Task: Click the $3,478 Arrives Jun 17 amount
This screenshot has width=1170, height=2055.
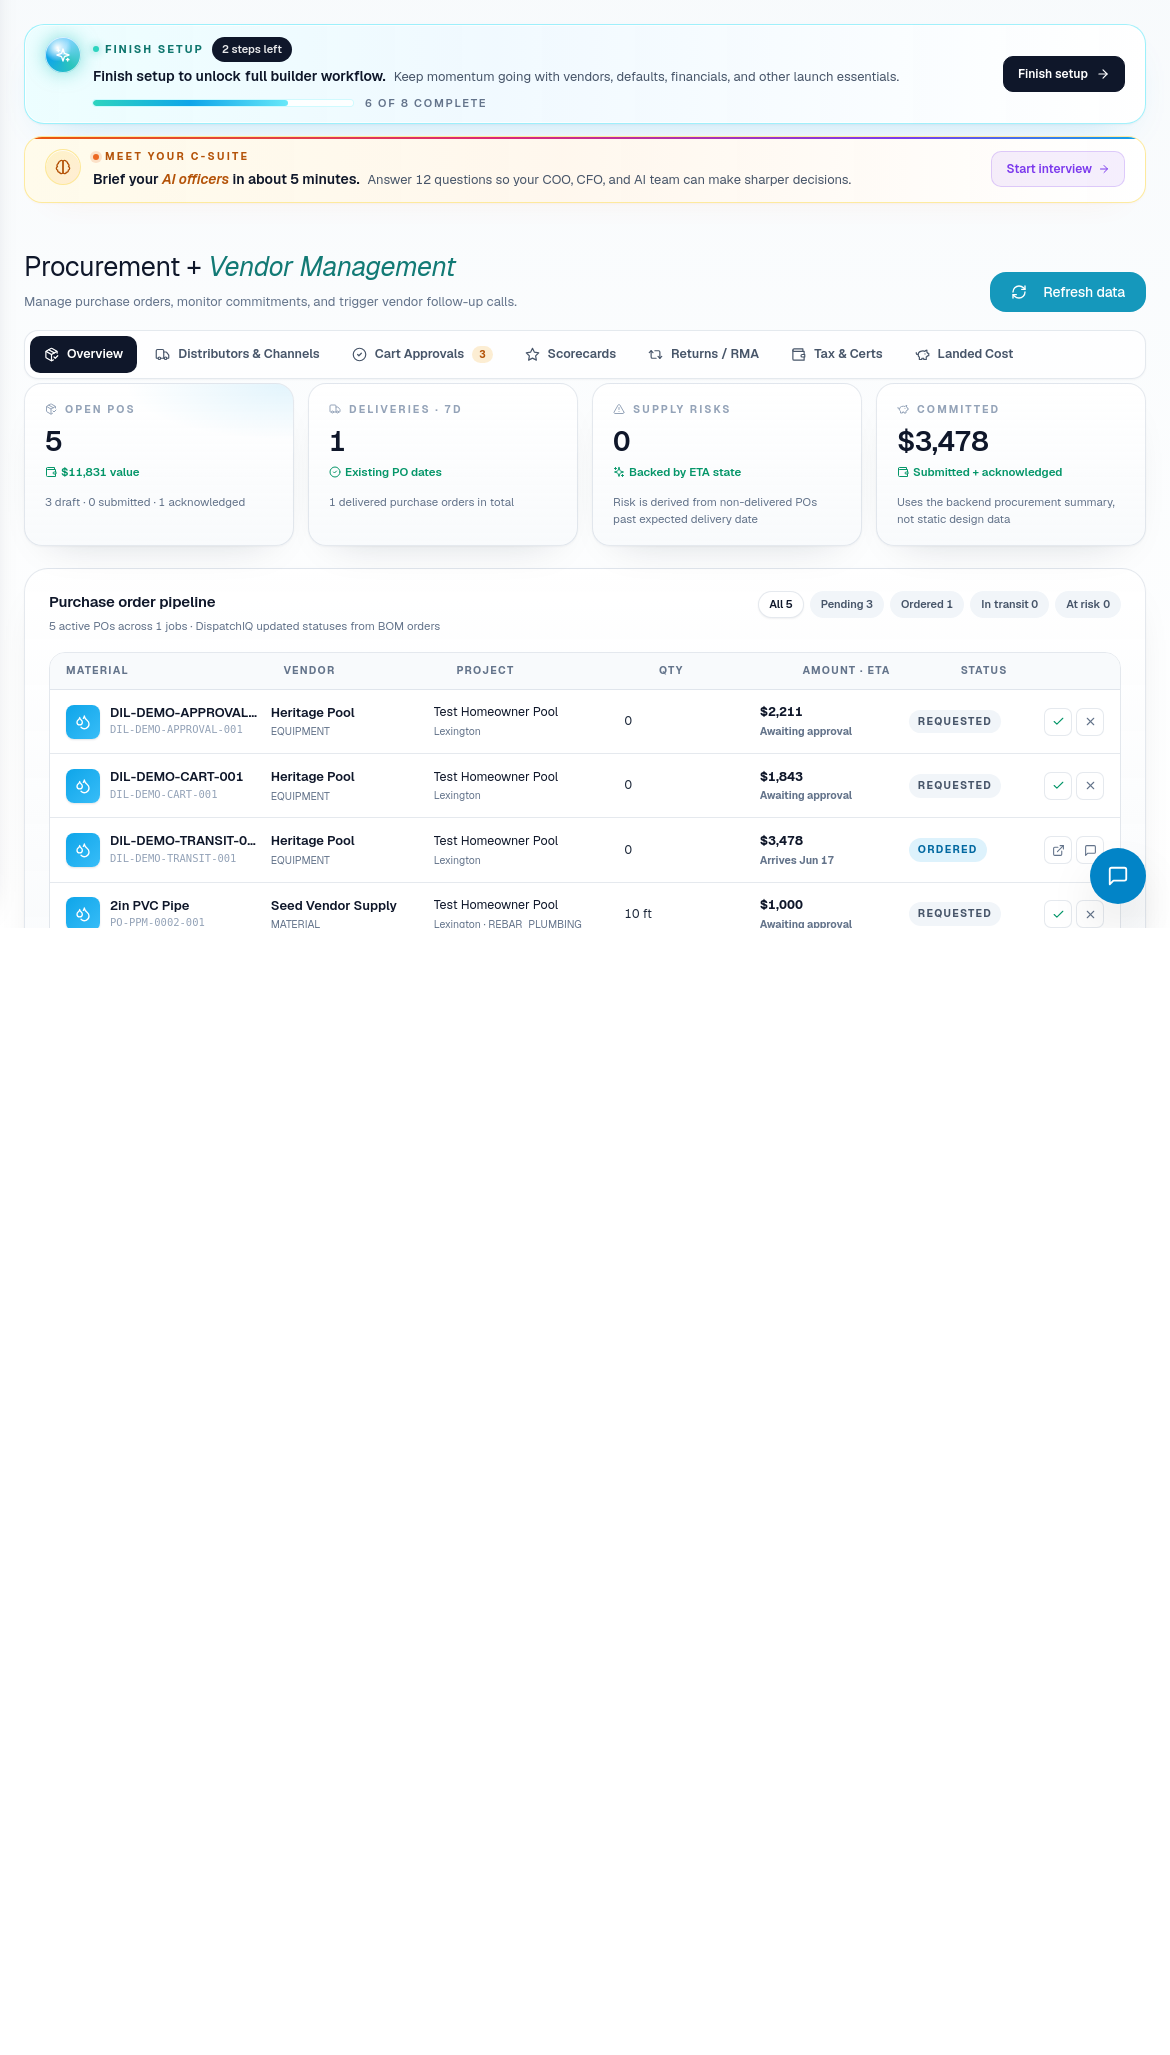Action: pos(797,850)
